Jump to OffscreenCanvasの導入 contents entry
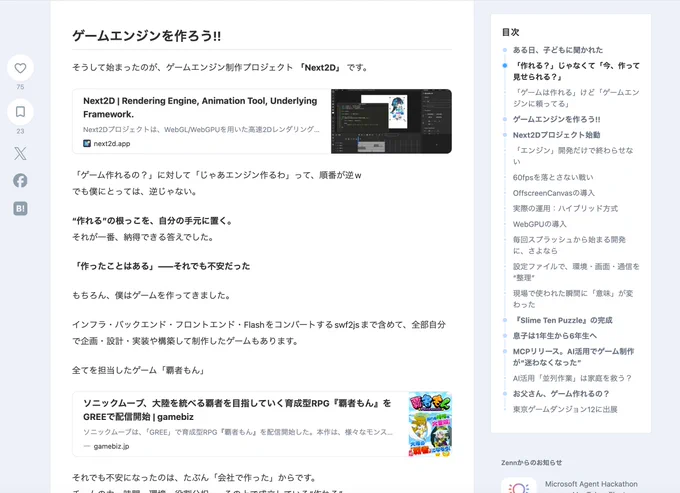The image size is (680, 493). click(554, 193)
